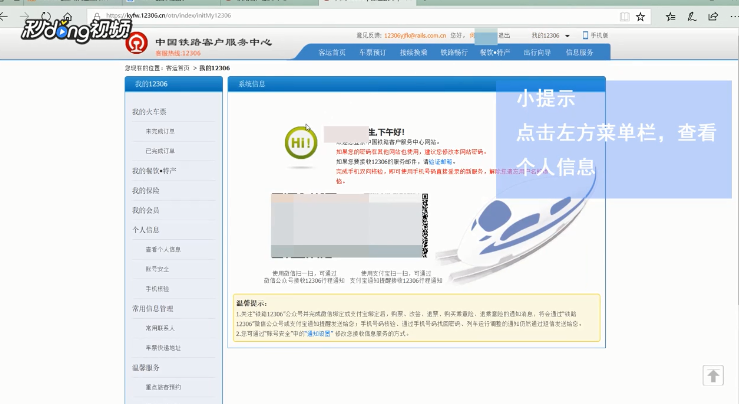Viewport: 739px width, 404px height.
Task: Open the favorites hub list icon
Action: [670, 17]
